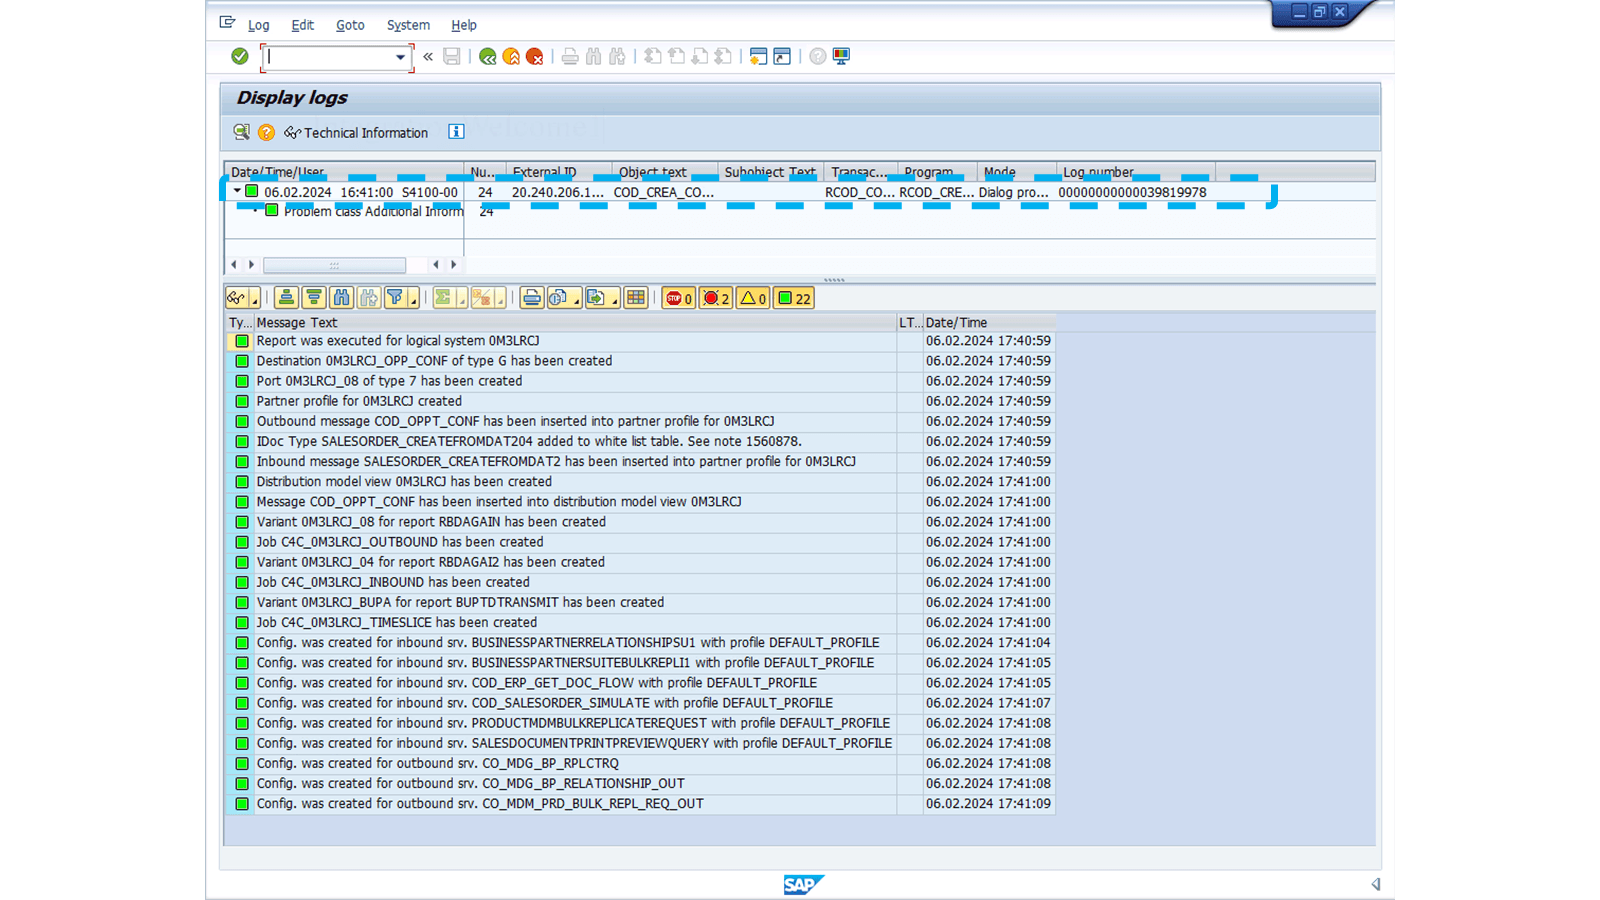Click the Log number column header
The width and height of the screenshot is (1600, 900).
click(1136, 172)
